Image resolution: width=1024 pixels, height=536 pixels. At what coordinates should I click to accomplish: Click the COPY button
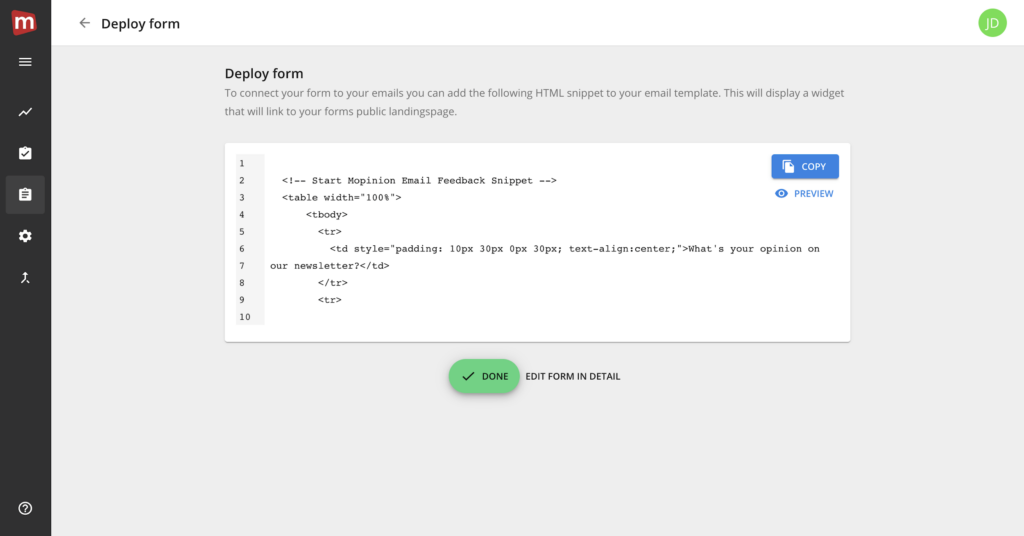pyautogui.click(x=805, y=166)
